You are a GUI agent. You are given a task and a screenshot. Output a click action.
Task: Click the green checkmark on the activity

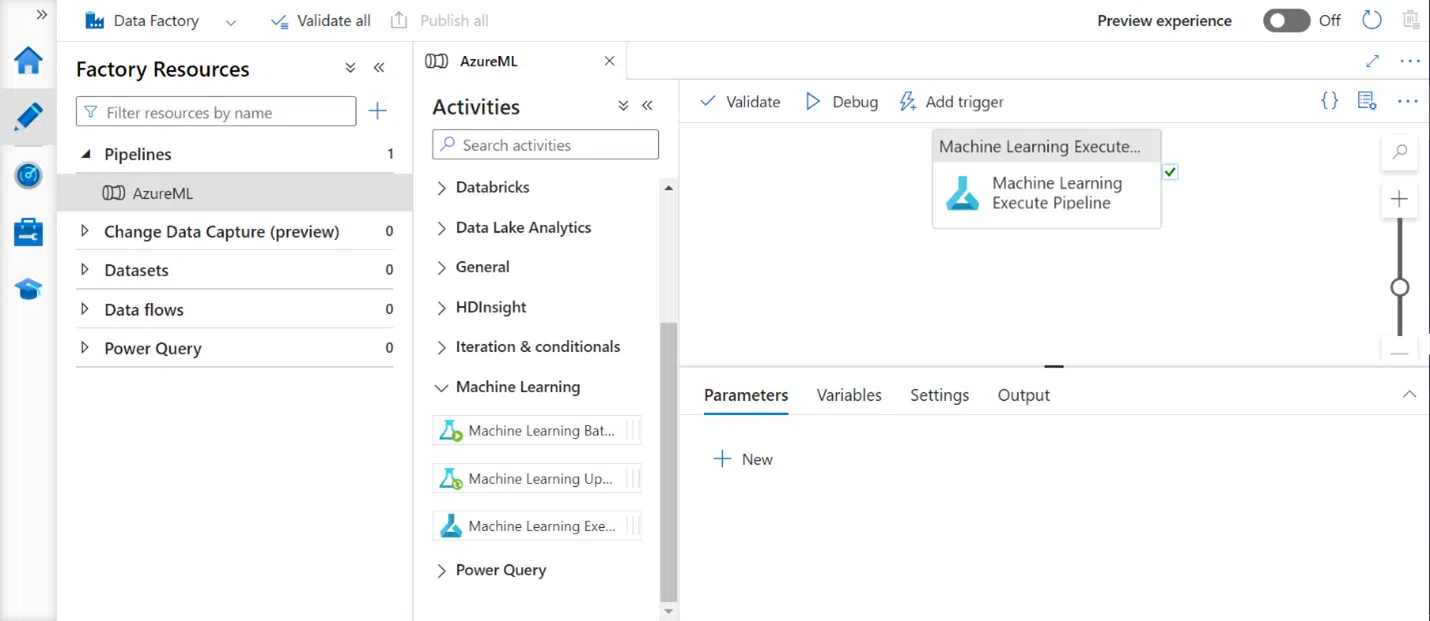point(1170,172)
